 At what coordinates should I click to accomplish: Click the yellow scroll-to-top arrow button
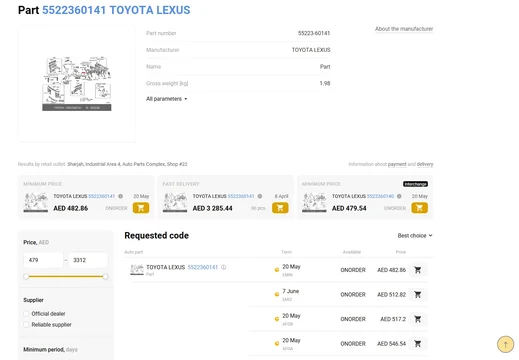505,344
